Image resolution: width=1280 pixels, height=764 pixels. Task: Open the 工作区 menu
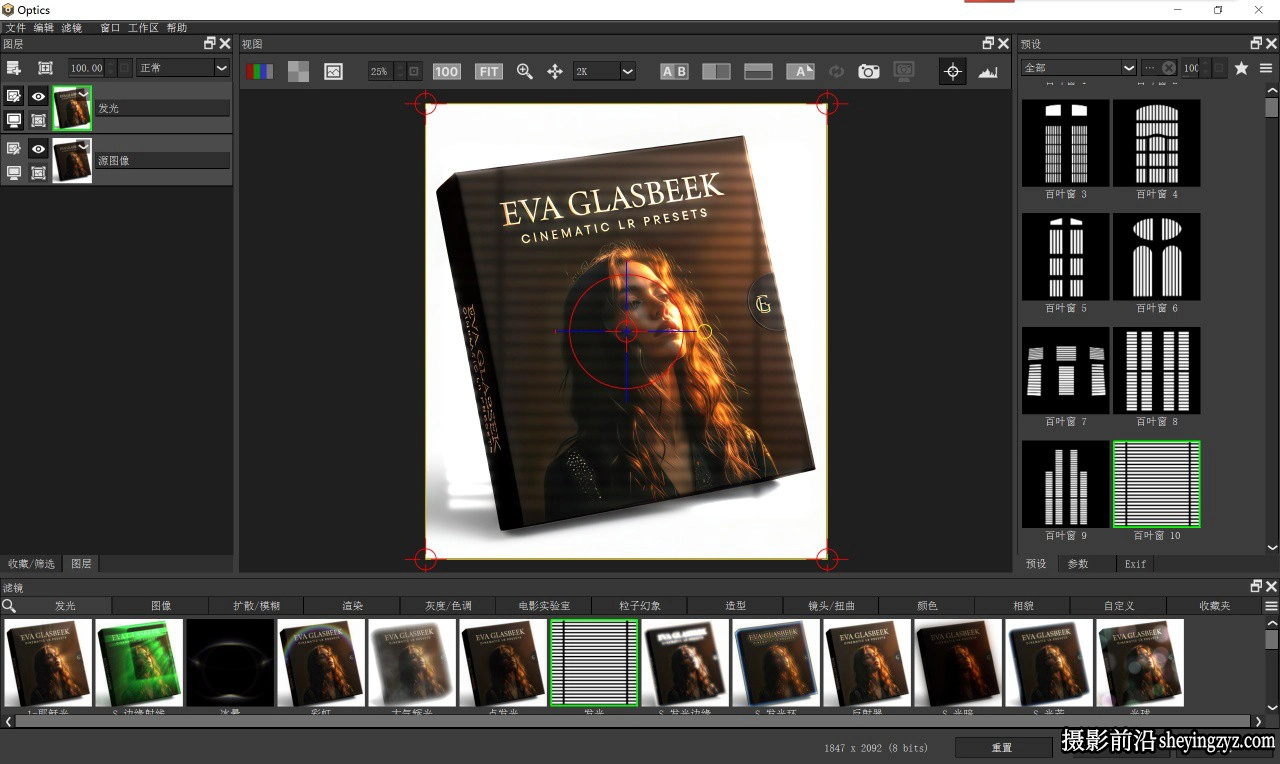tap(143, 28)
